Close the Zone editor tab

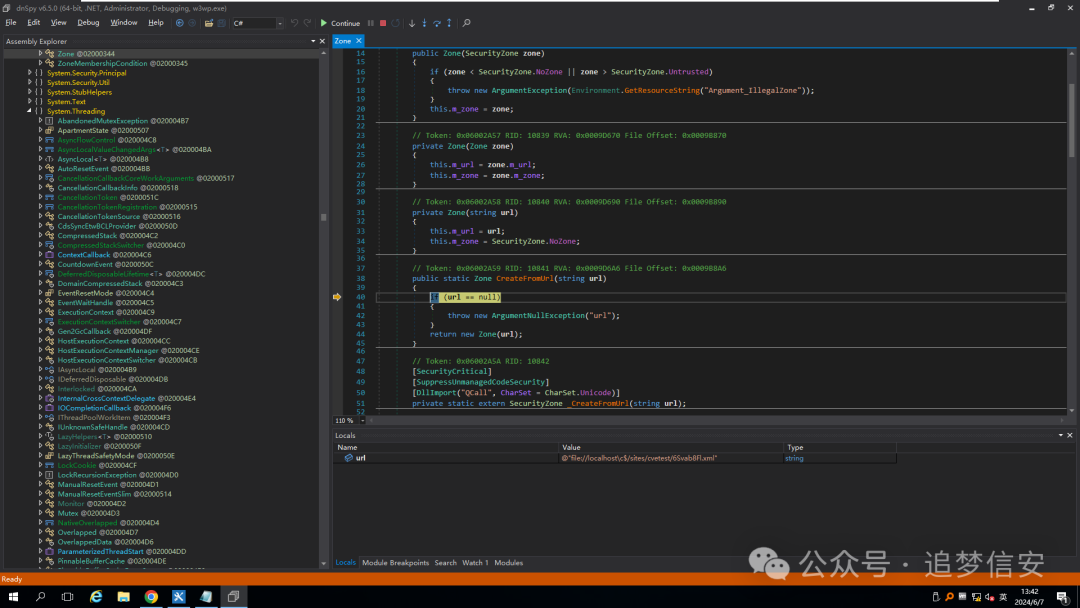[359, 41]
